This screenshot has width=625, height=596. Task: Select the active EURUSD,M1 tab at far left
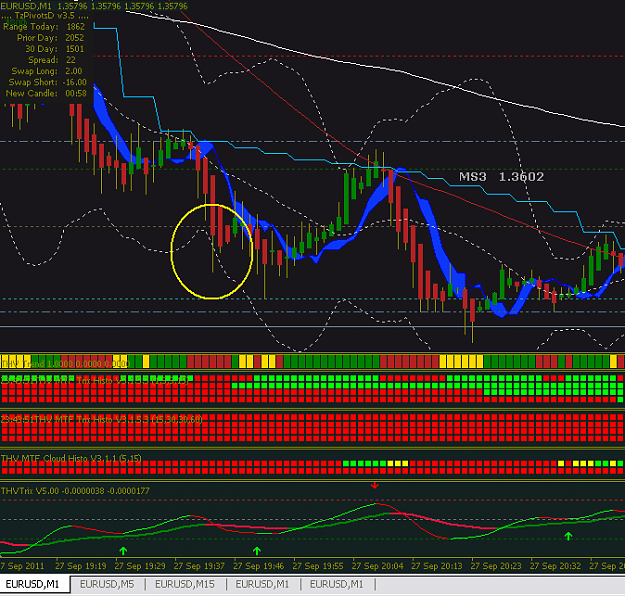32,584
